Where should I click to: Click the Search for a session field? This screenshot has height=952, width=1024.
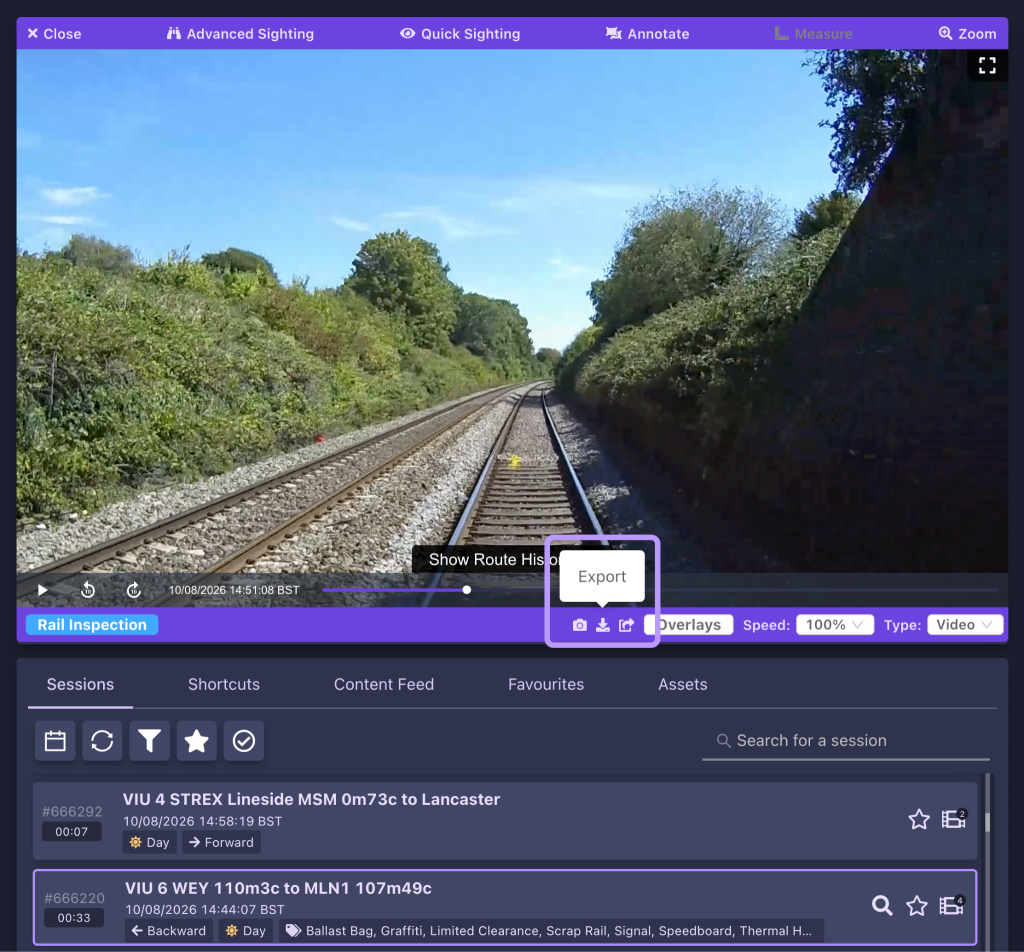[x=846, y=741]
